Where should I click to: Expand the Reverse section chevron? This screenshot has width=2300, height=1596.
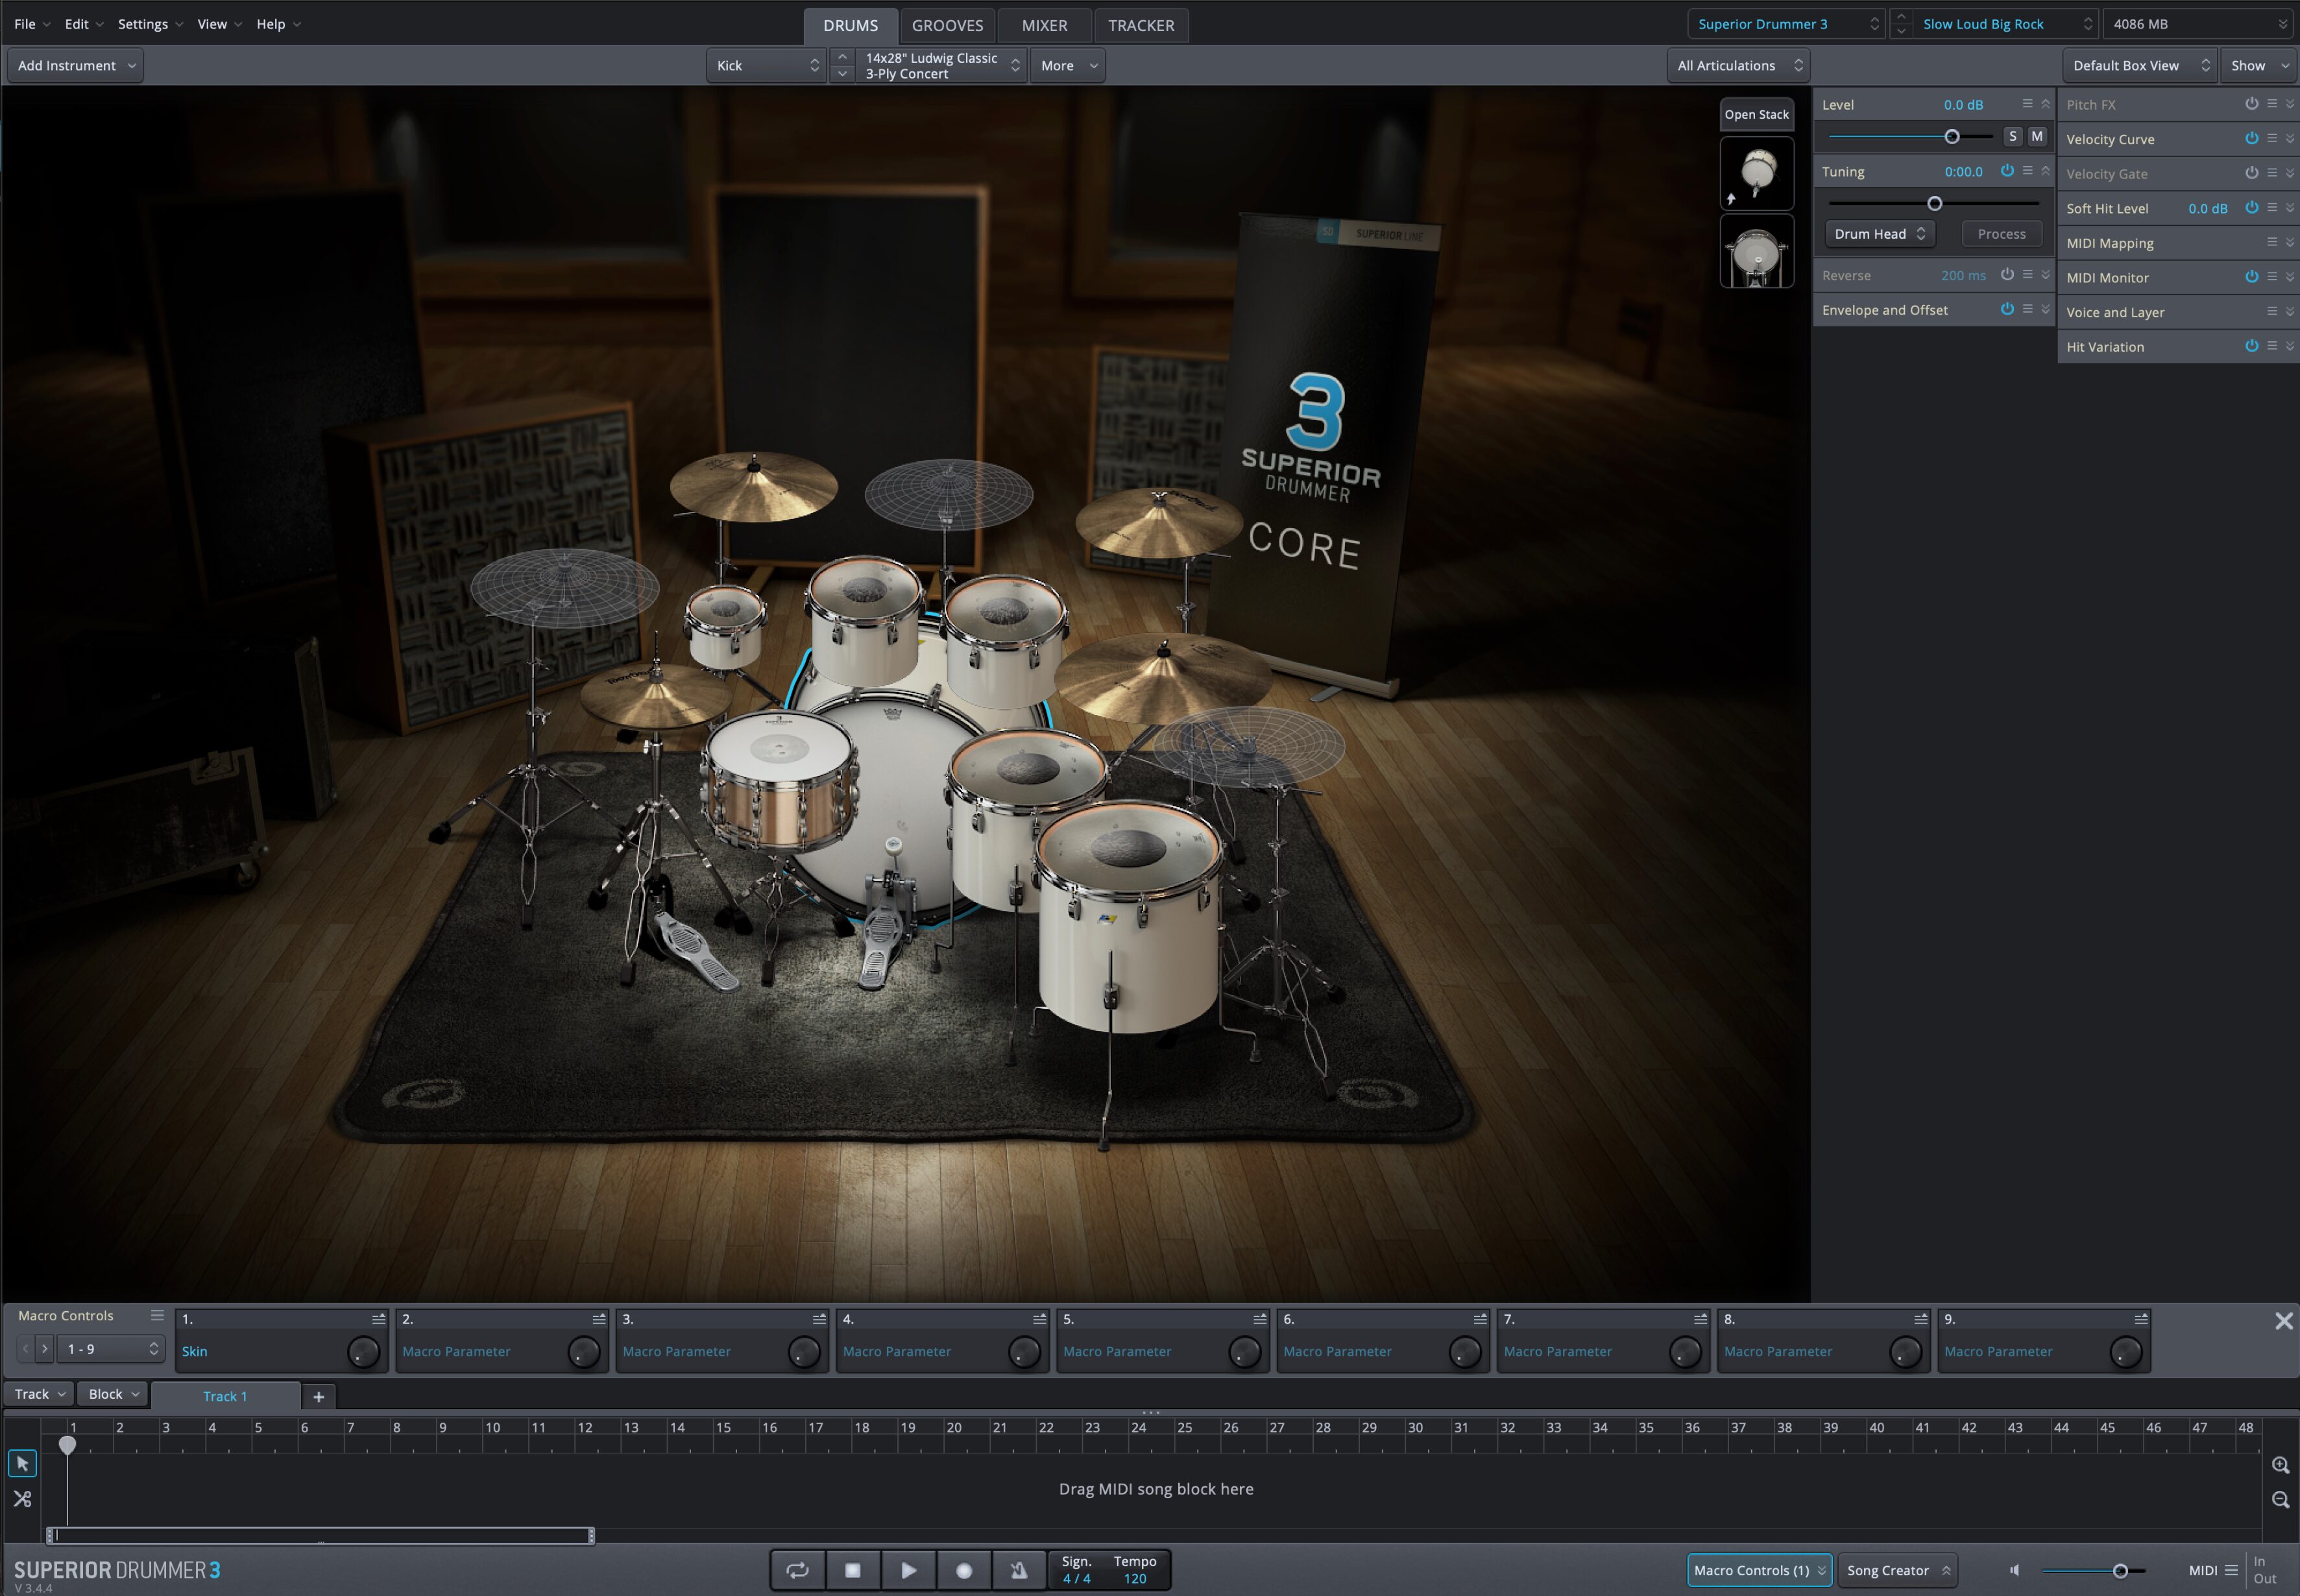pos(2046,275)
